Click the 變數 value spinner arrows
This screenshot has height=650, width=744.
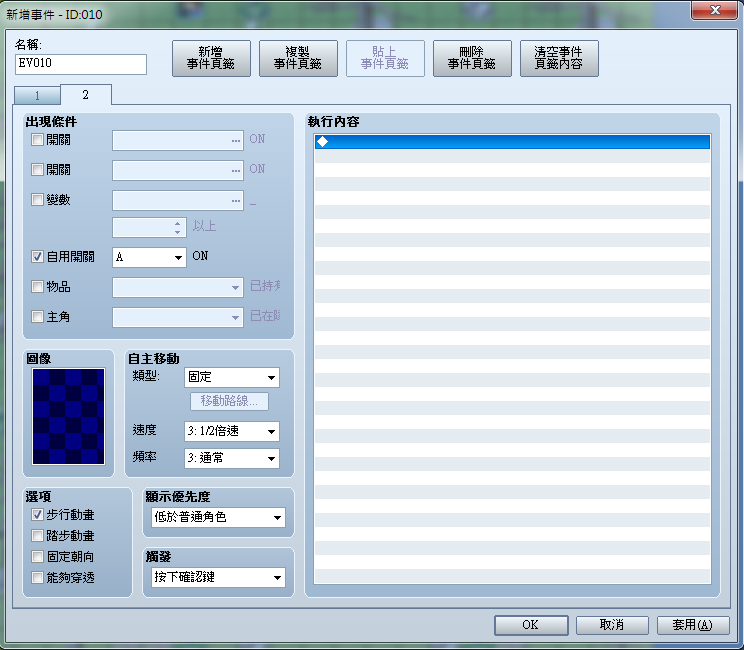click(177, 228)
